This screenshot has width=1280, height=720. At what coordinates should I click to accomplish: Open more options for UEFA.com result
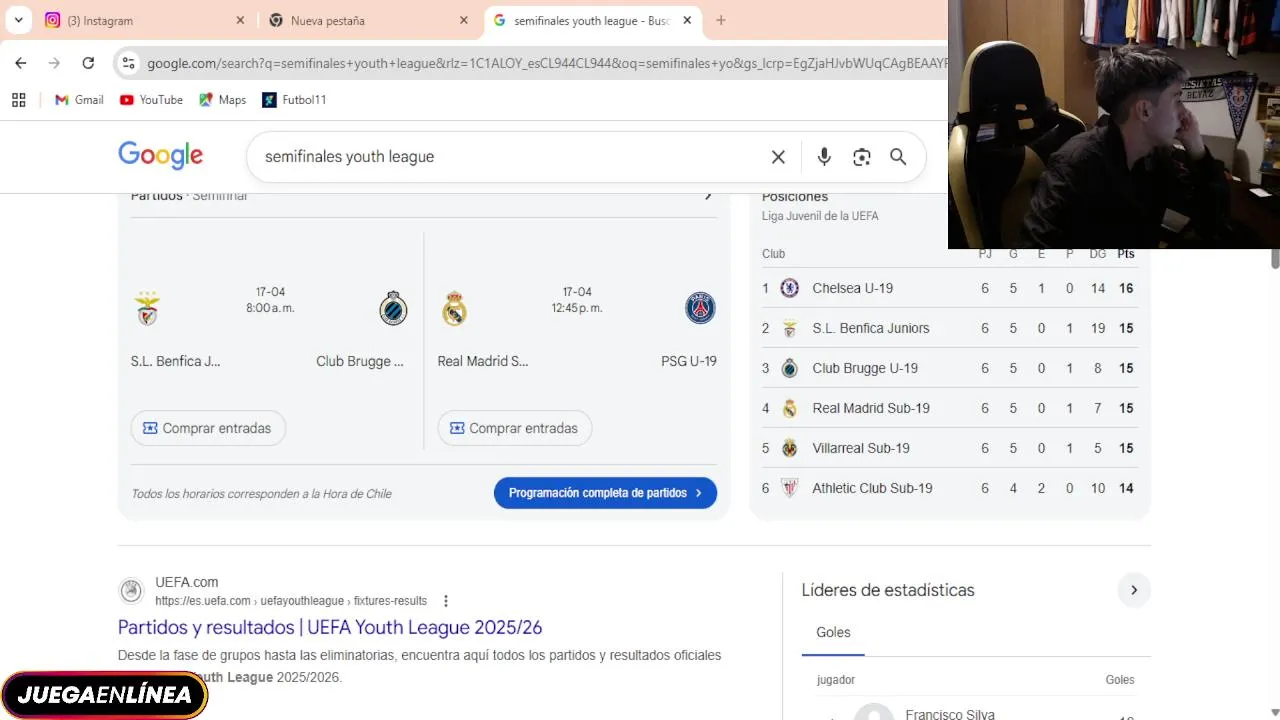point(446,601)
